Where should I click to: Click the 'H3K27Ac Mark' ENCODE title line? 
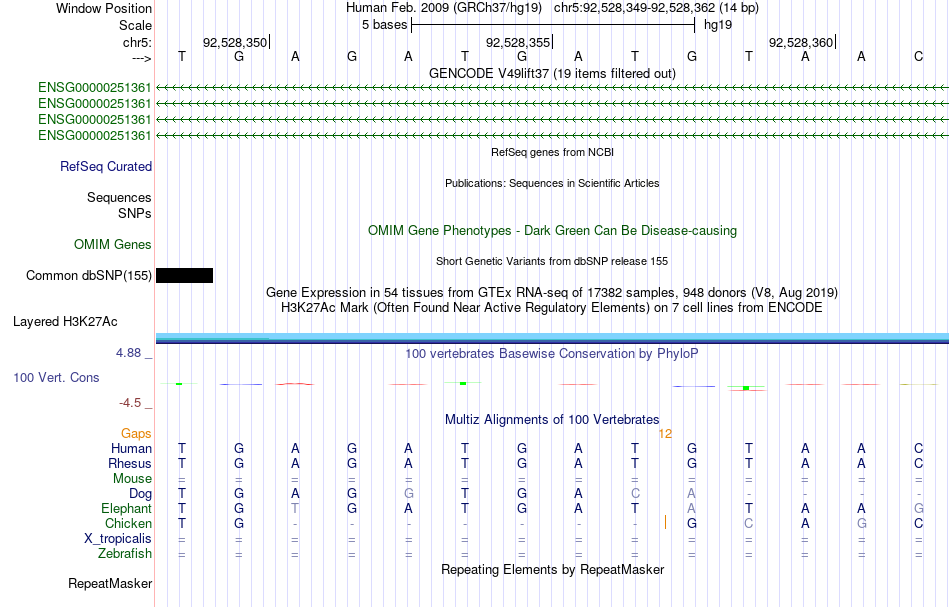pyautogui.click(x=552, y=308)
